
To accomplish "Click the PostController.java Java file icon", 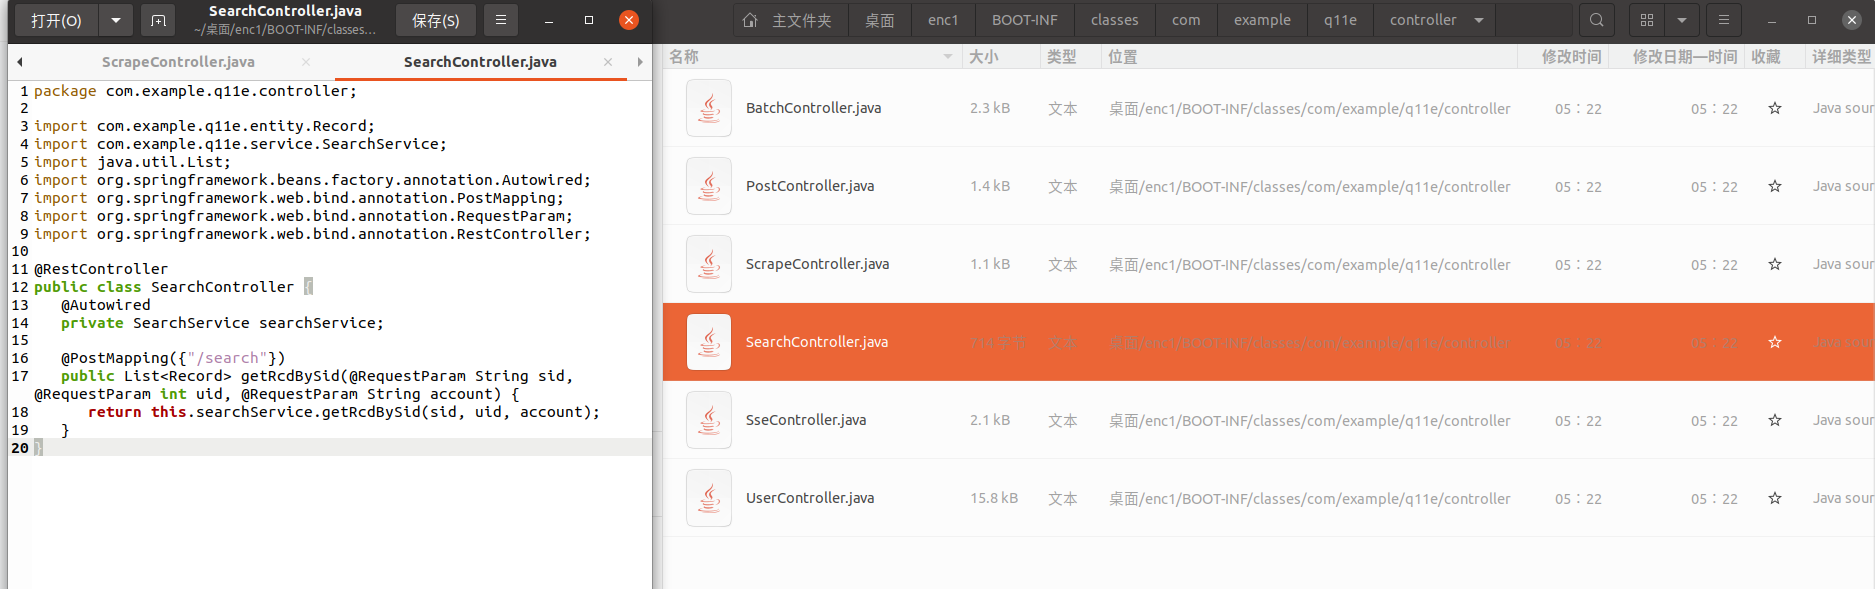I will click(709, 186).
